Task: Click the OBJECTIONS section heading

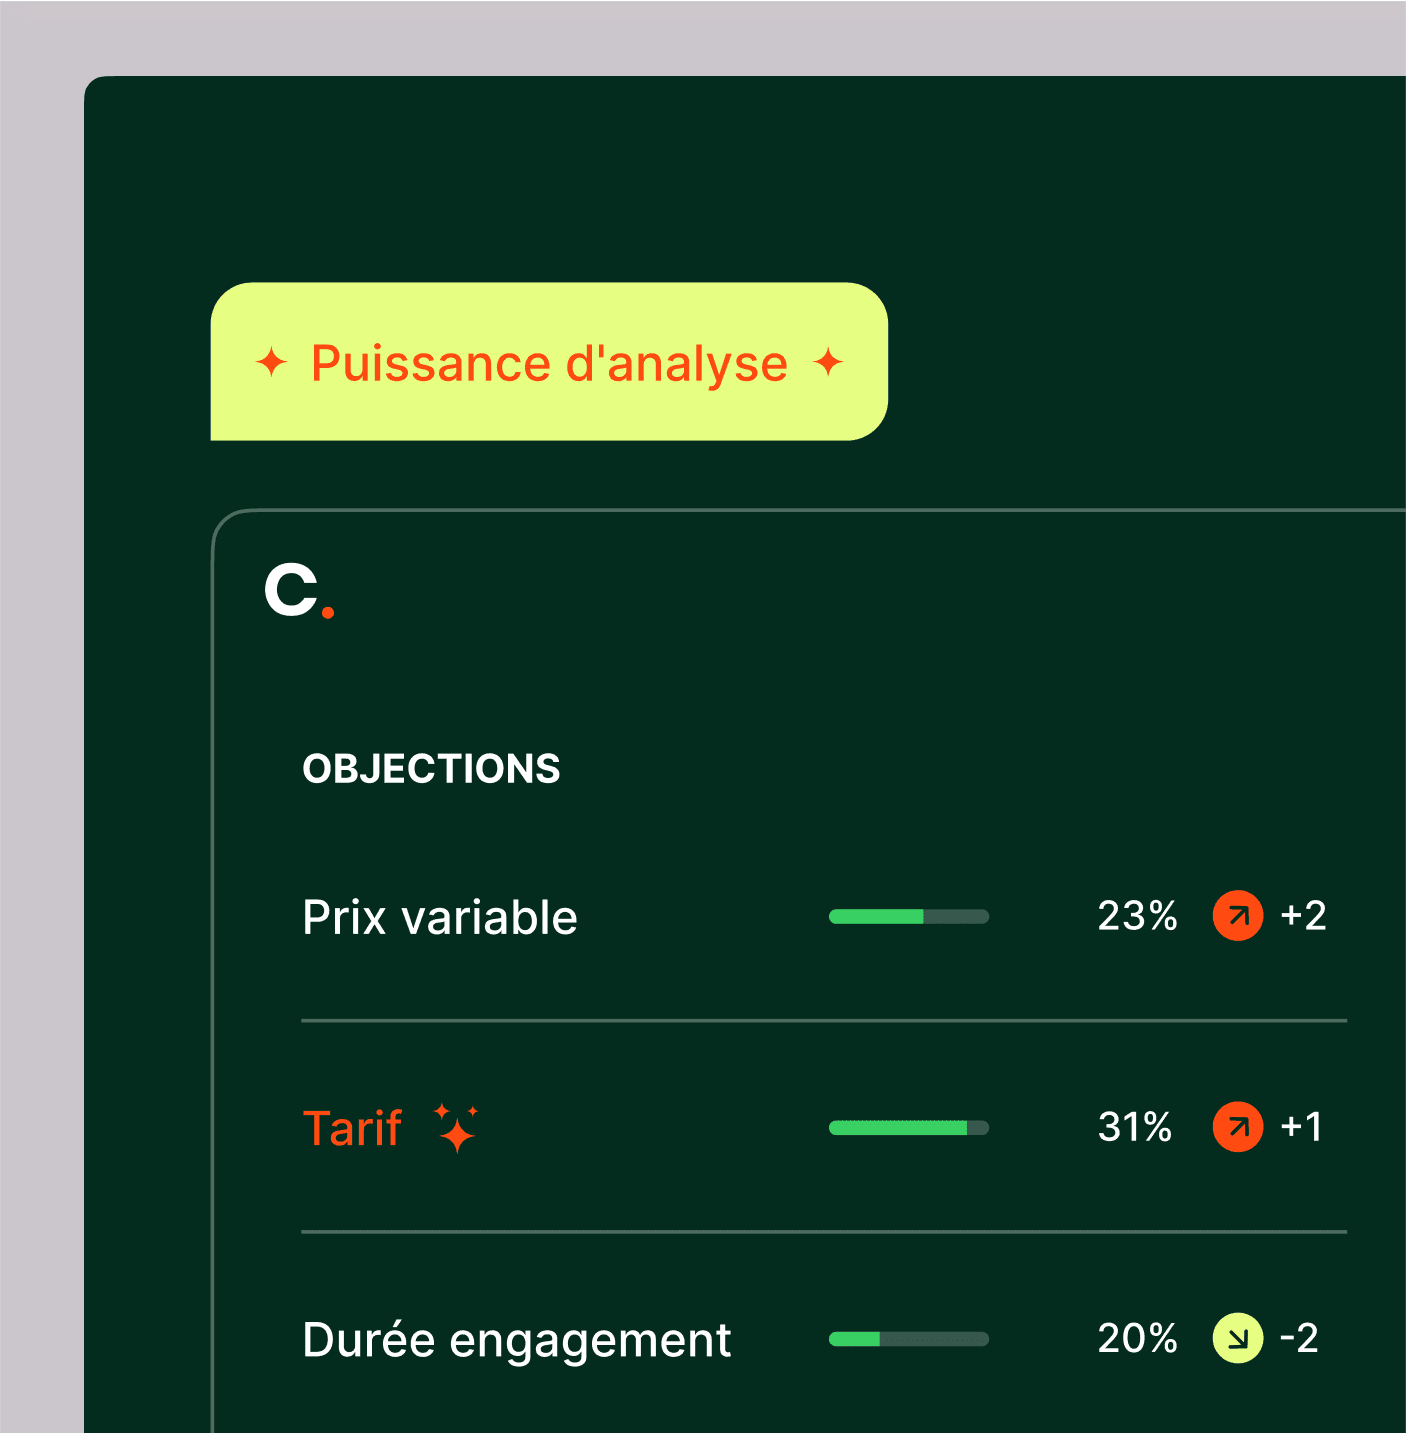Action: [x=431, y=769]
